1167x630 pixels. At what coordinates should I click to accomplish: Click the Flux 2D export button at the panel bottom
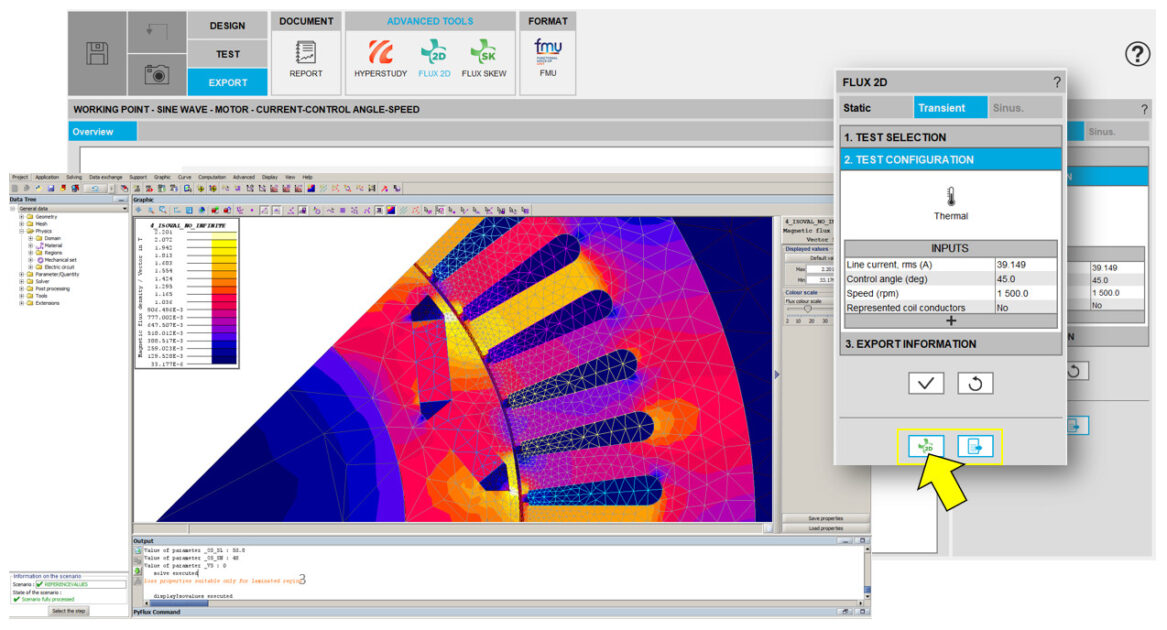[926, 447]
